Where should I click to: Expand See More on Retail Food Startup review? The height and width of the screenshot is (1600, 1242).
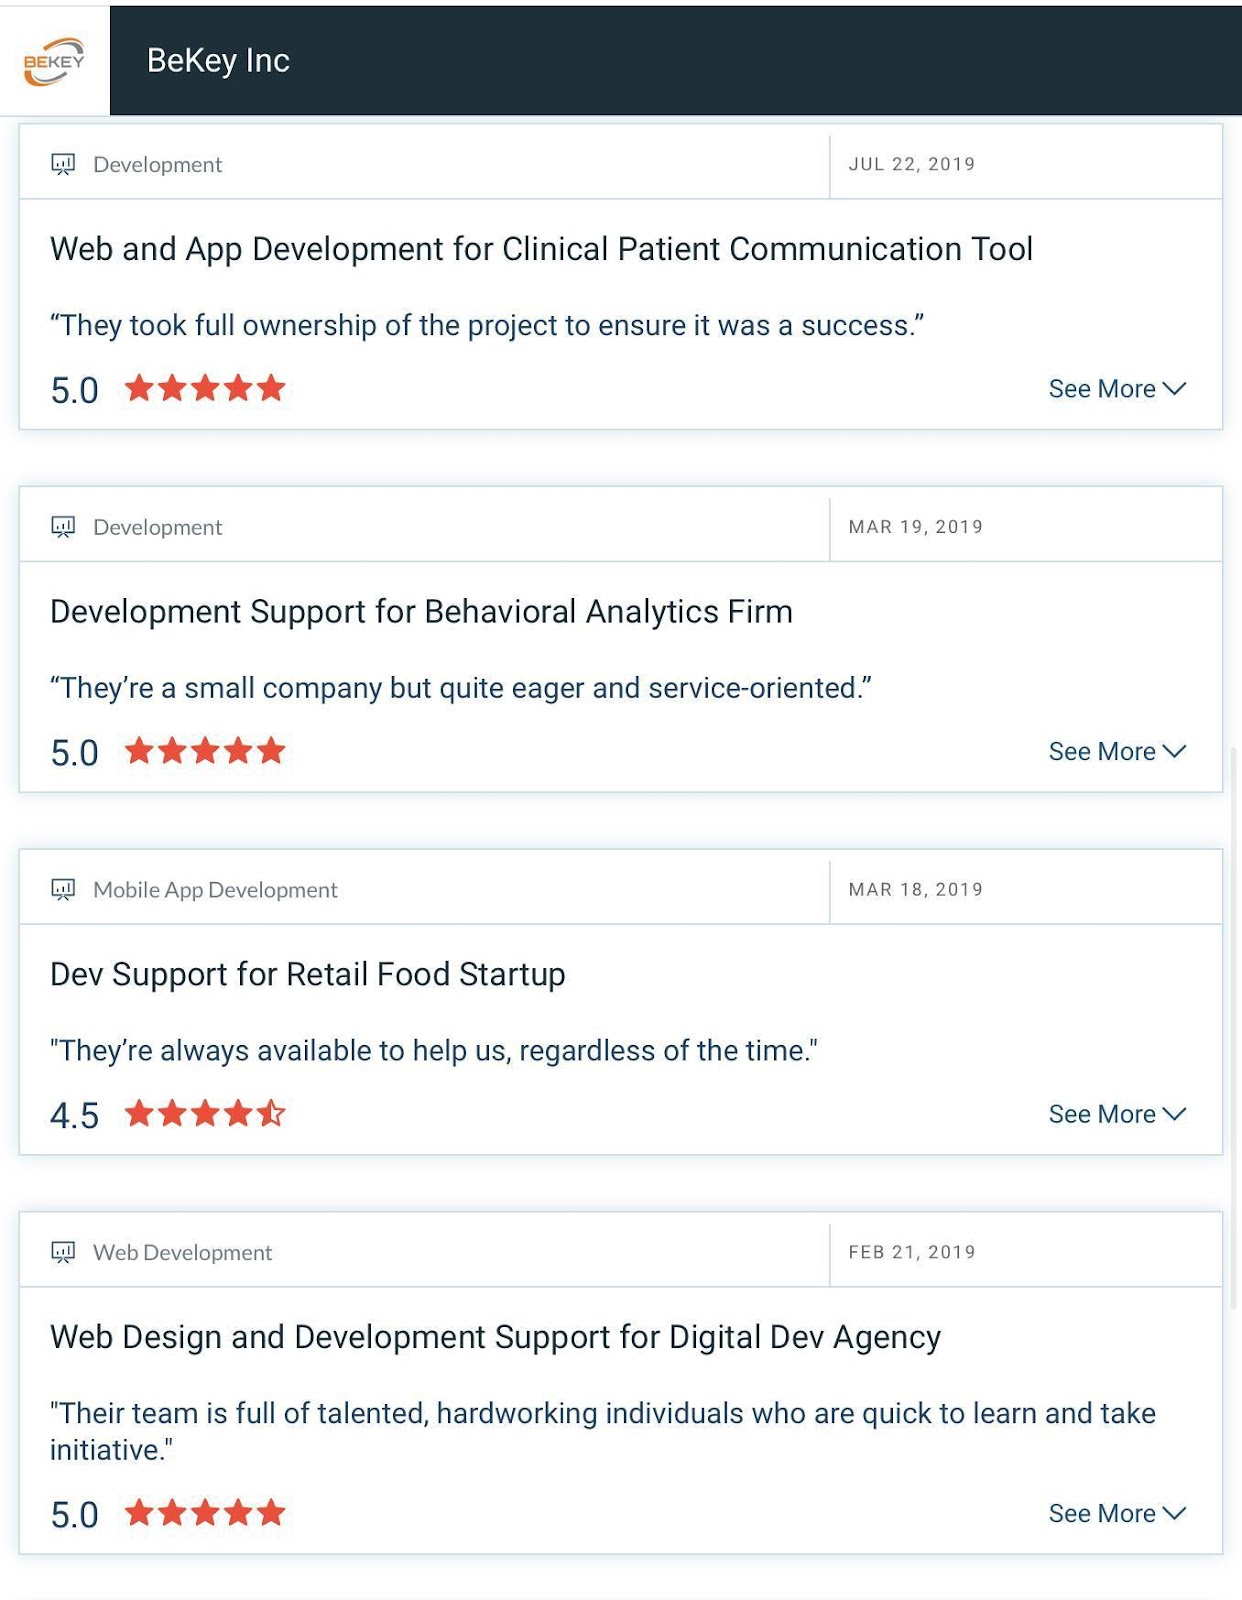(1116, 1114)
